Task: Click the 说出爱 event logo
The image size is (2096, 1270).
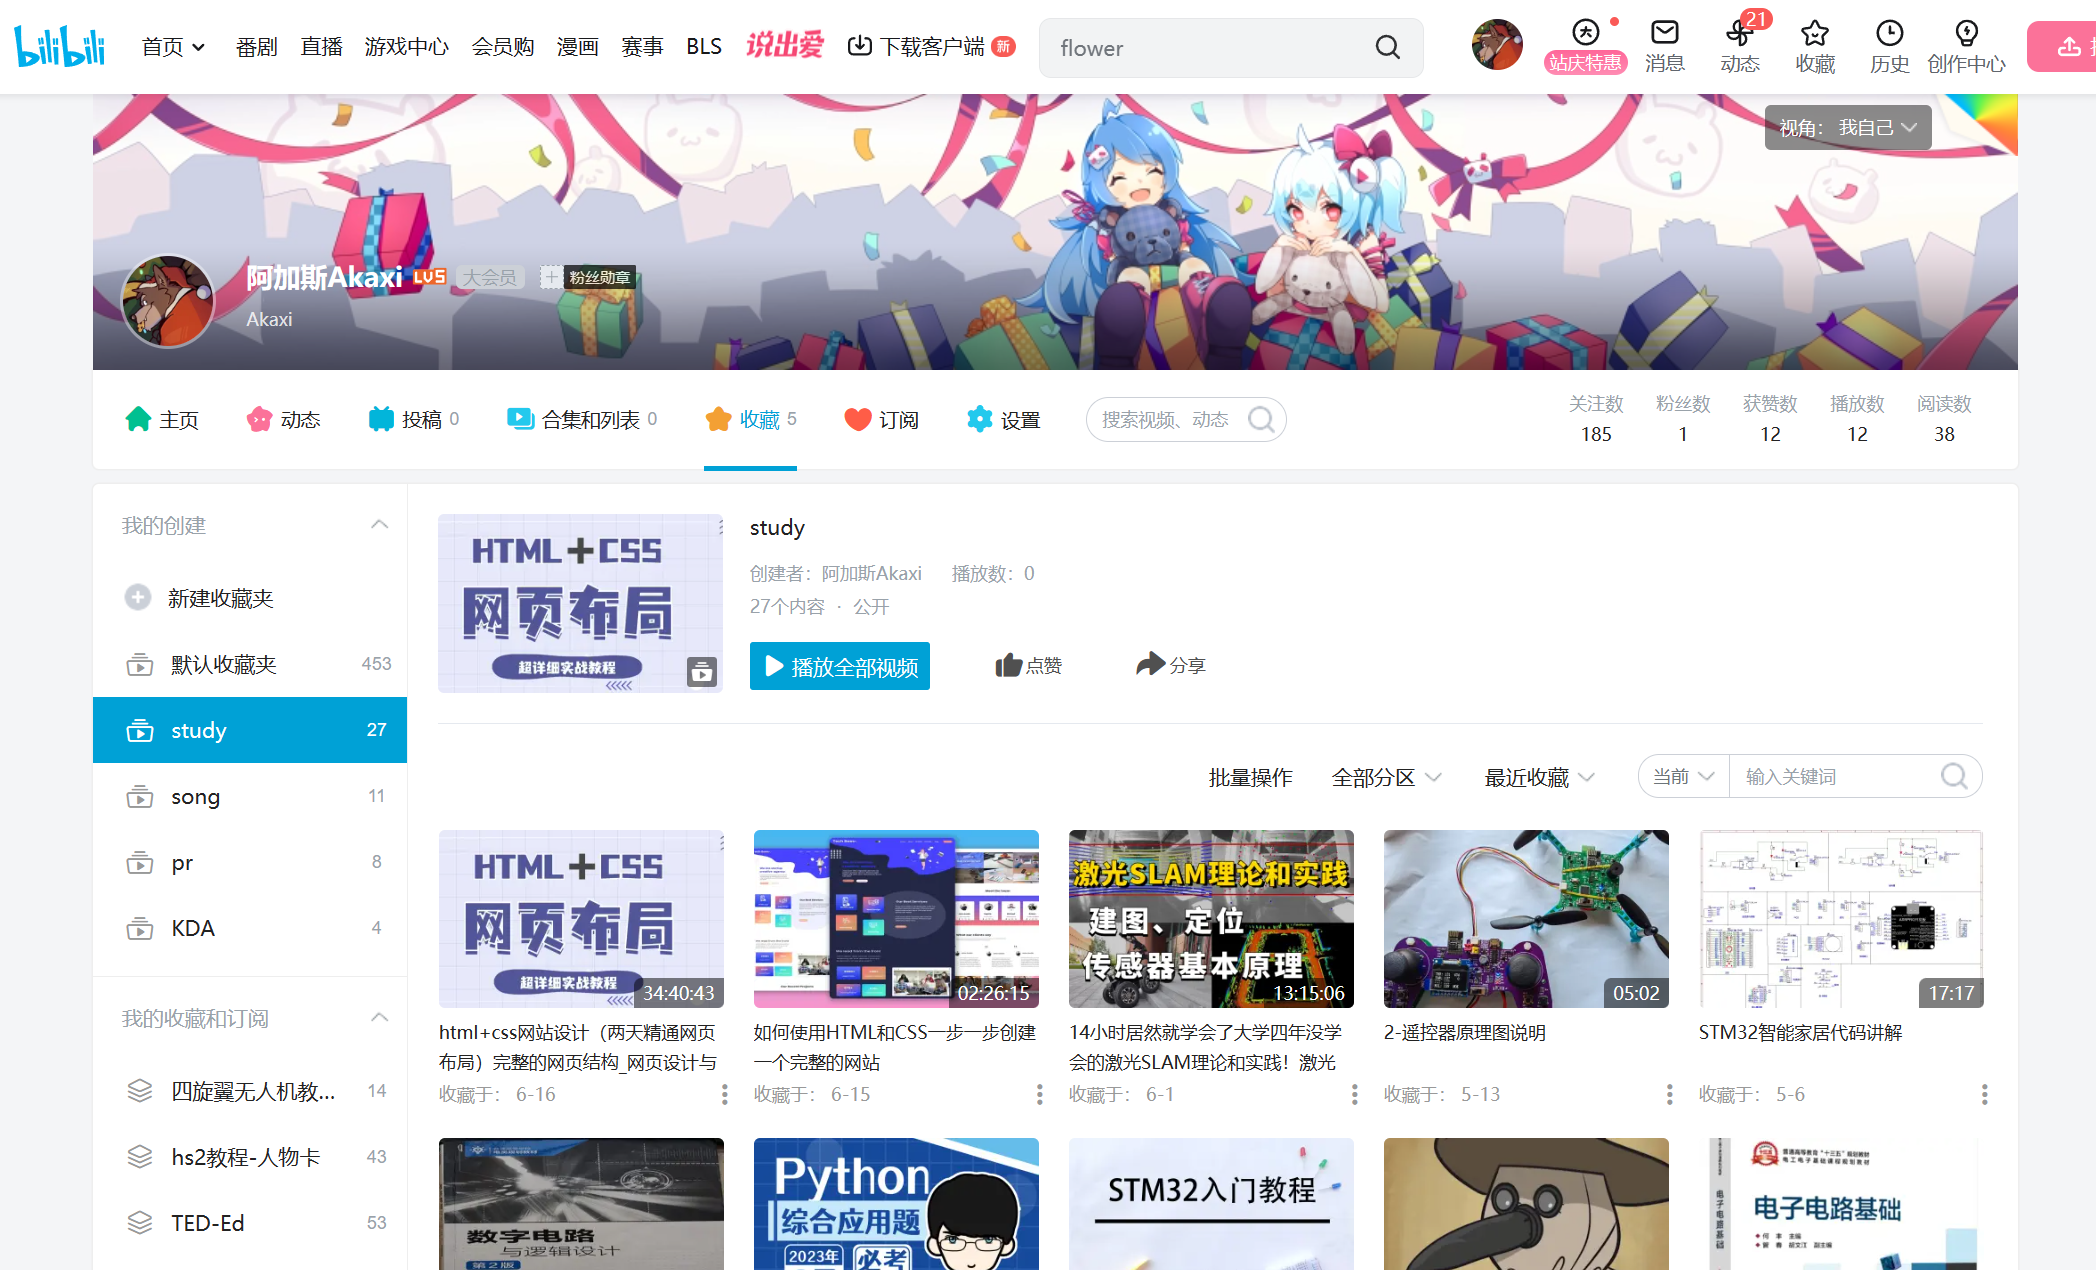Action: [785, 45]
